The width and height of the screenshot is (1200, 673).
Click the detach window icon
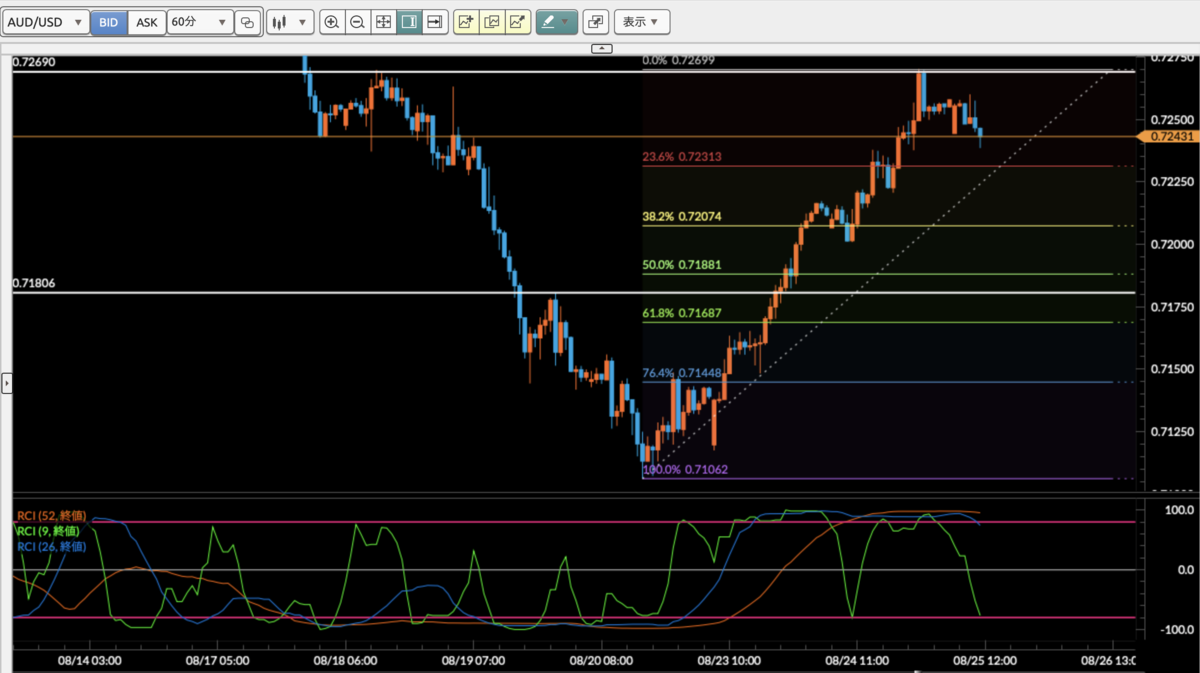(595, 22)
